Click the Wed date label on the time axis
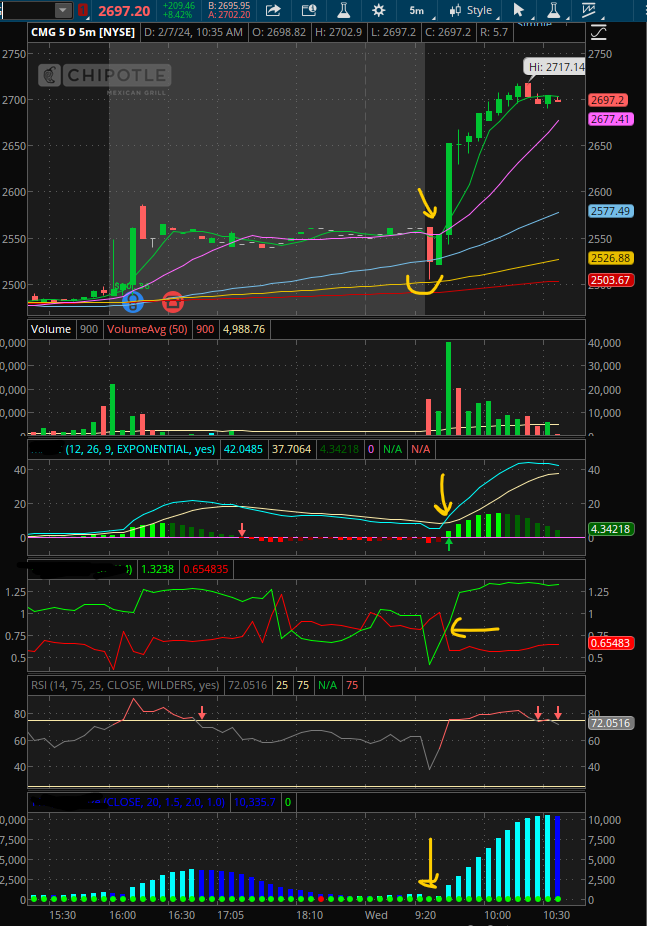The image size is (647, 926). (376, 915)
